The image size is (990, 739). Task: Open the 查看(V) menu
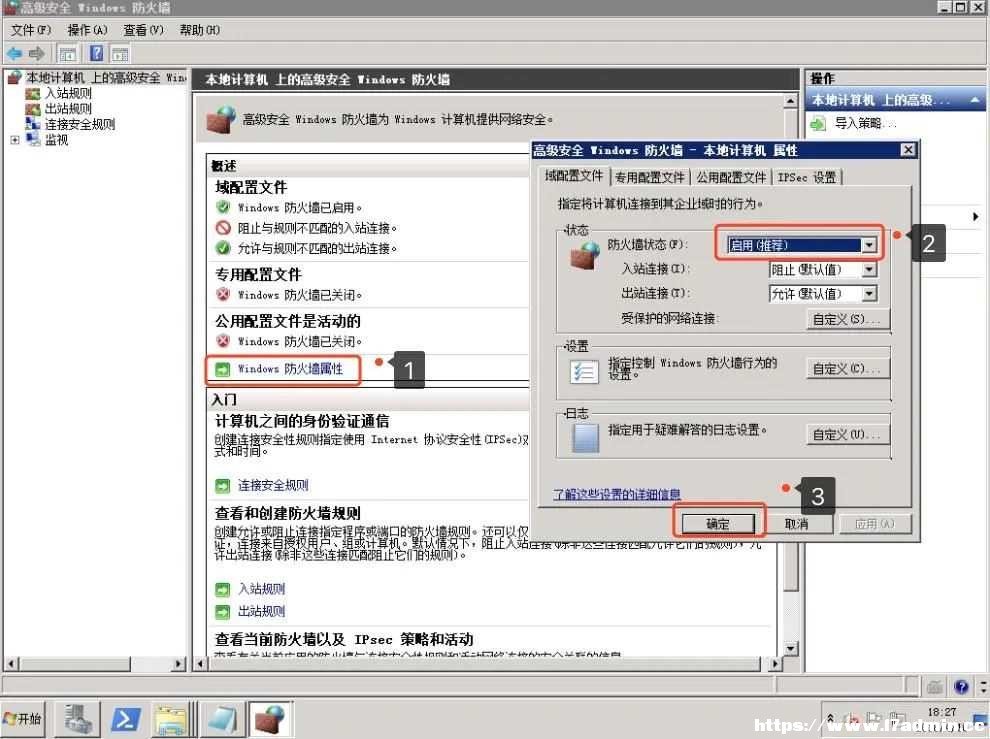point(143,30)
